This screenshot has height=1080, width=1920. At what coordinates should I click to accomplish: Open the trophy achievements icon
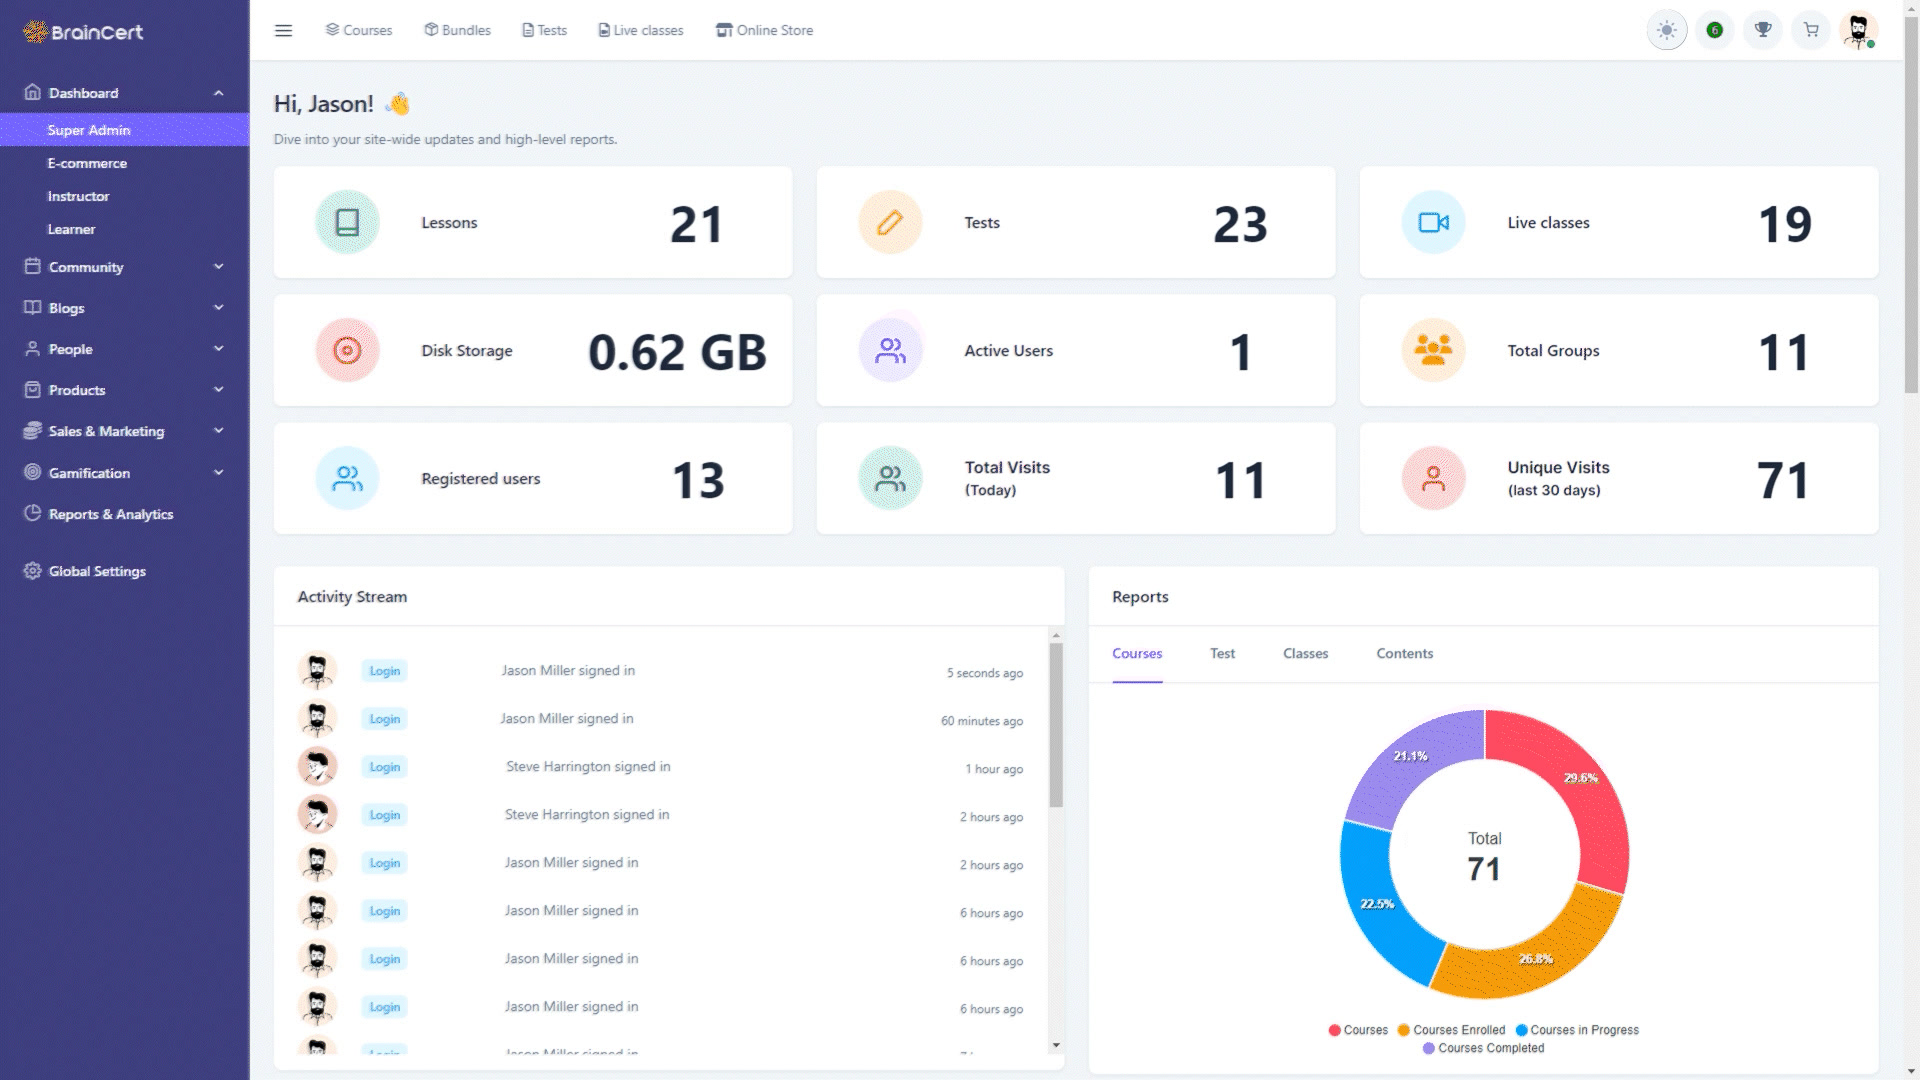[1762, 30]
